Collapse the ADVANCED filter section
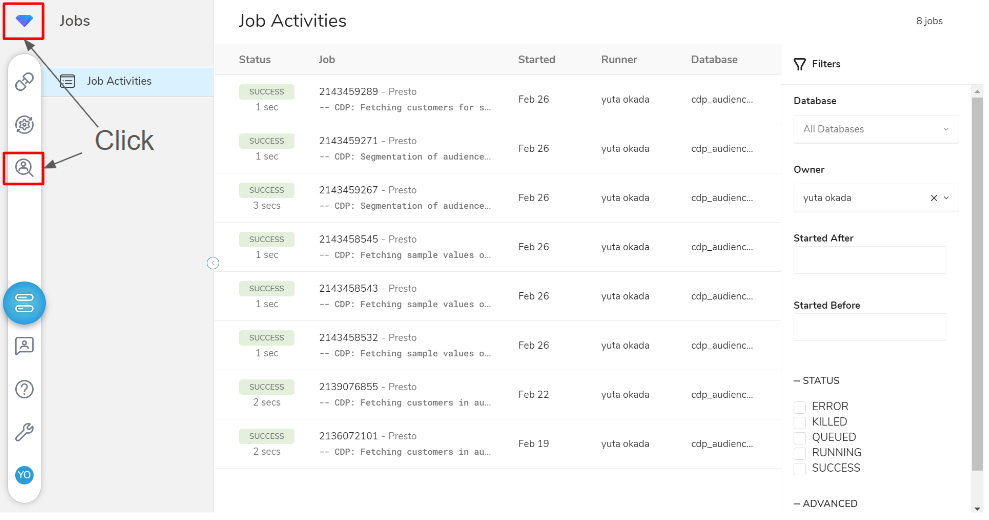Viewport: 989px width, 520px height. [825, 504]
